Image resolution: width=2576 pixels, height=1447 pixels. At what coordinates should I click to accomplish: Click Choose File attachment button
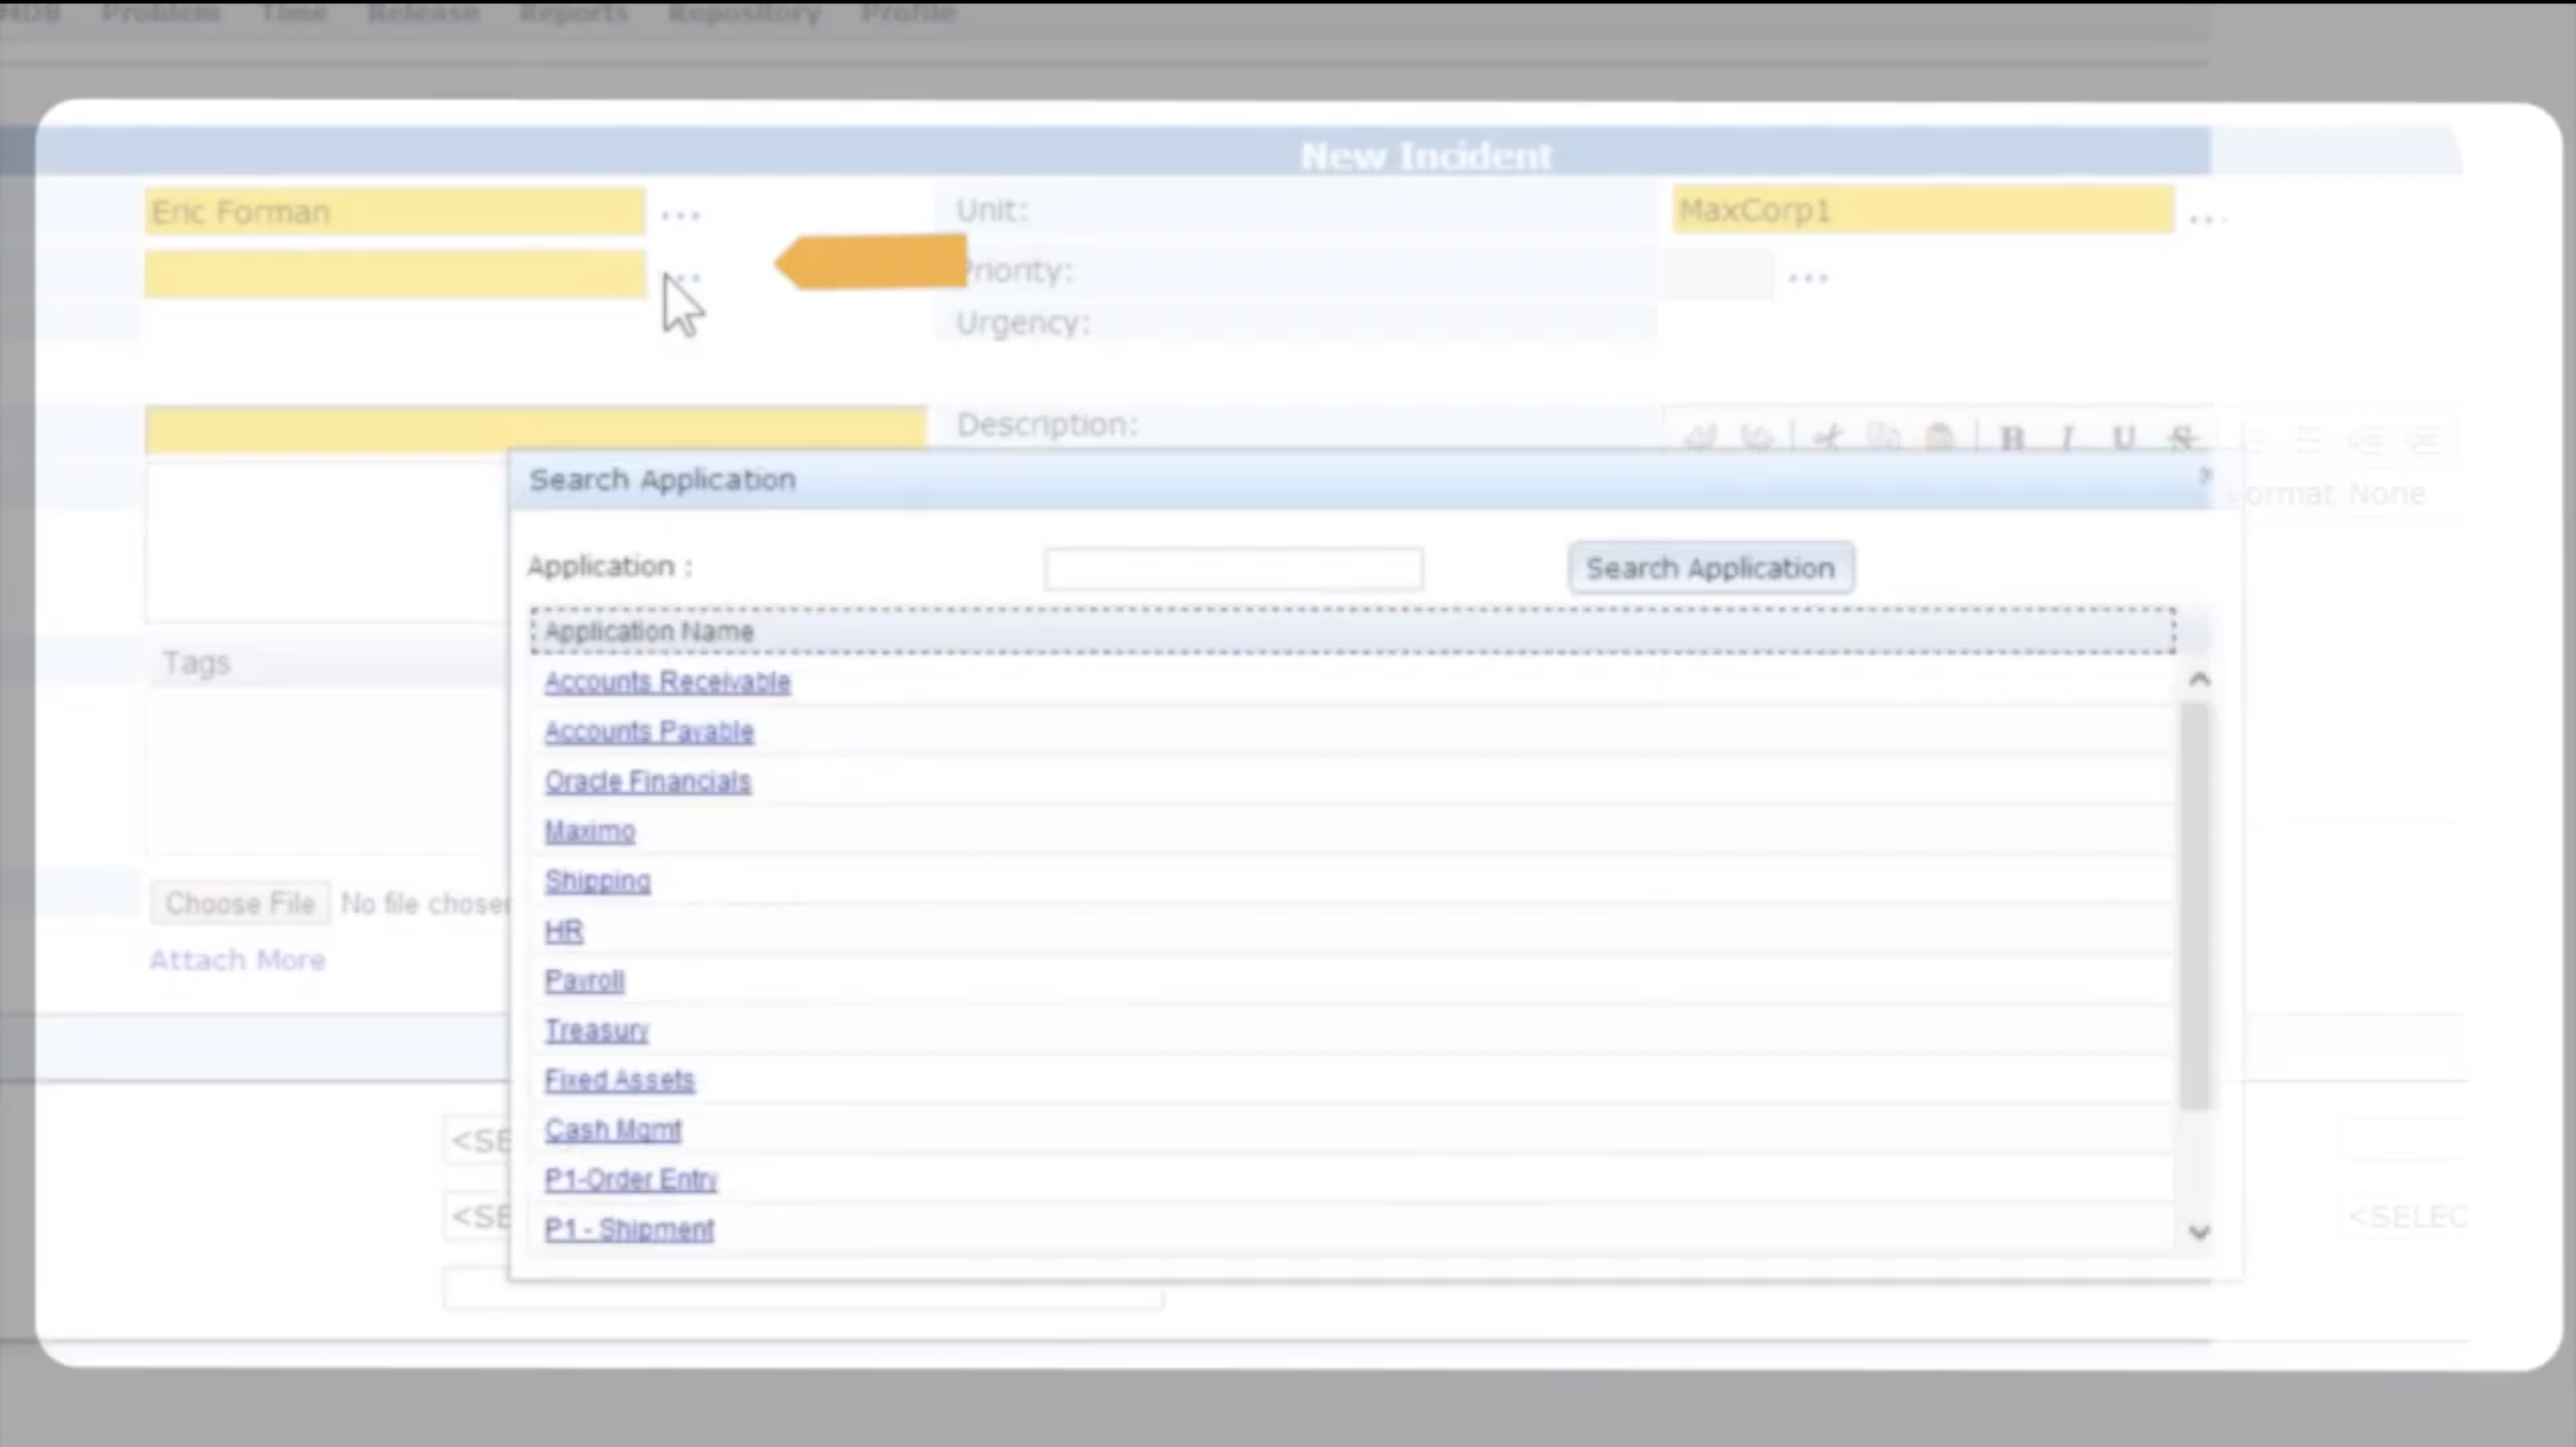point(239,902)
